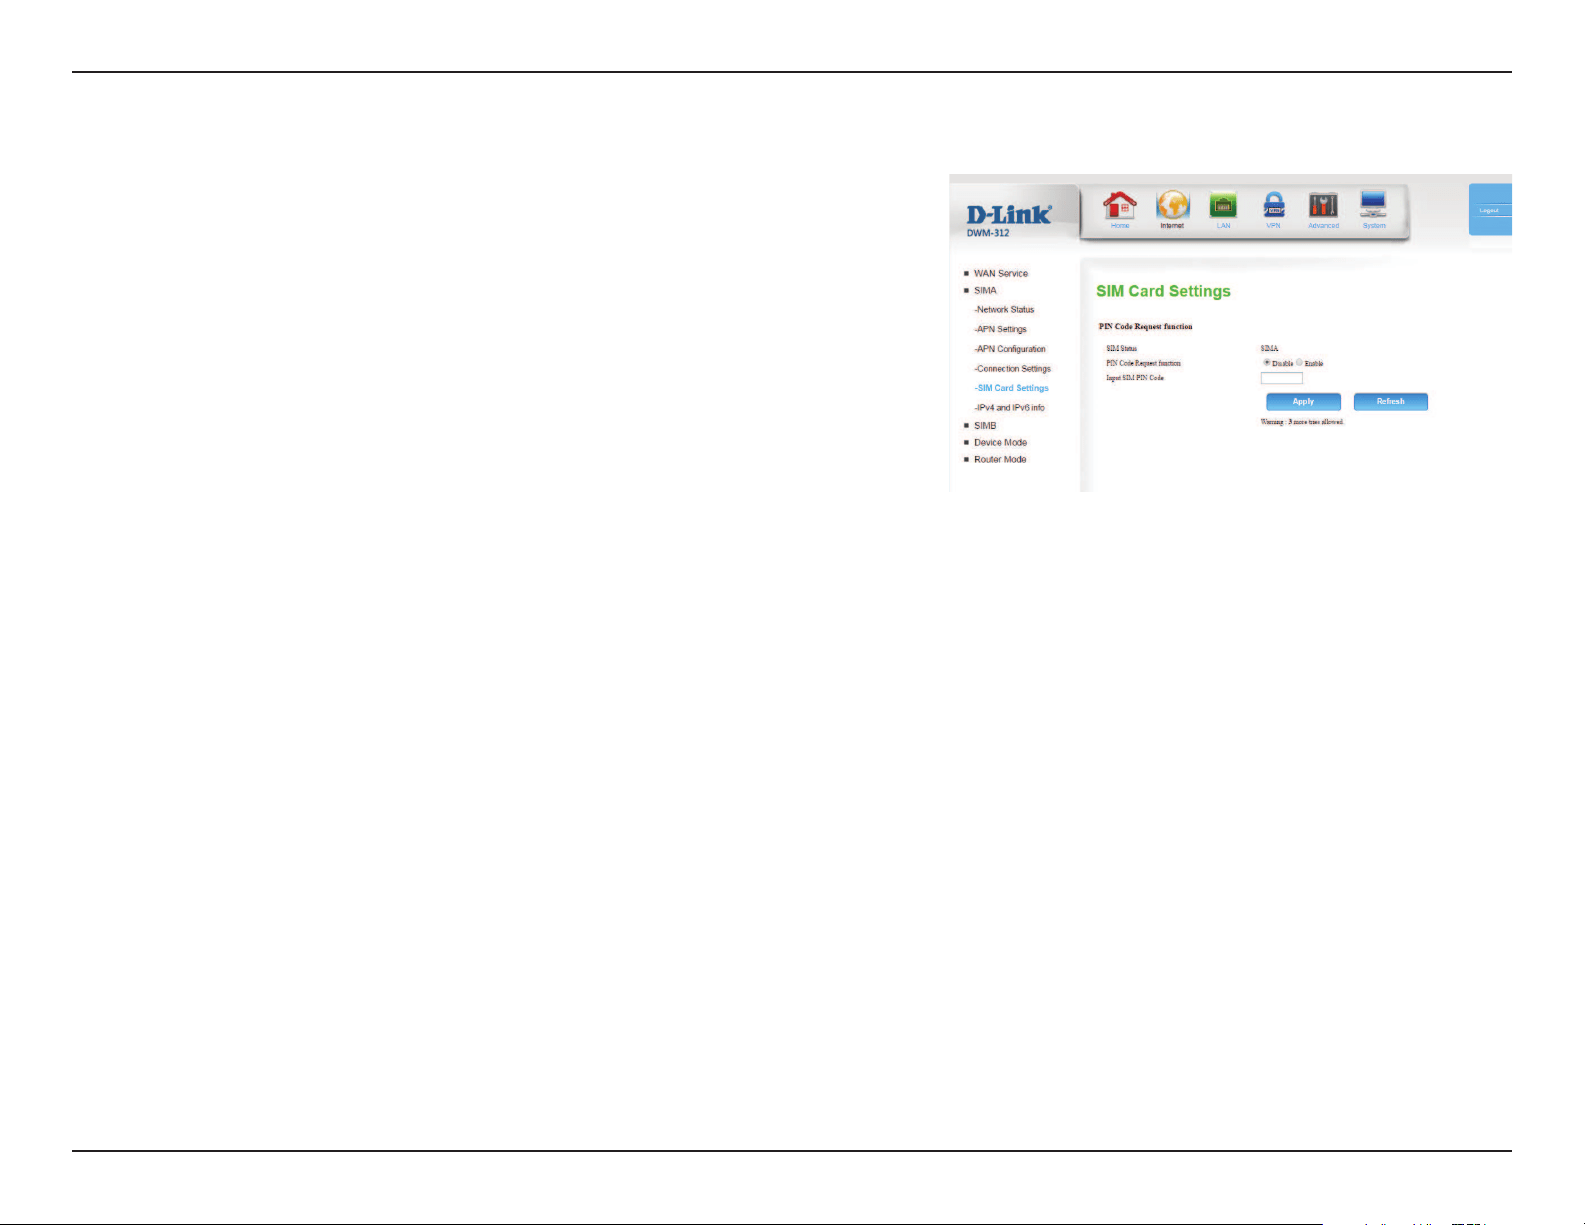
Task: Select the Enable PIN request radio
Action: (x=1299, y=362)
